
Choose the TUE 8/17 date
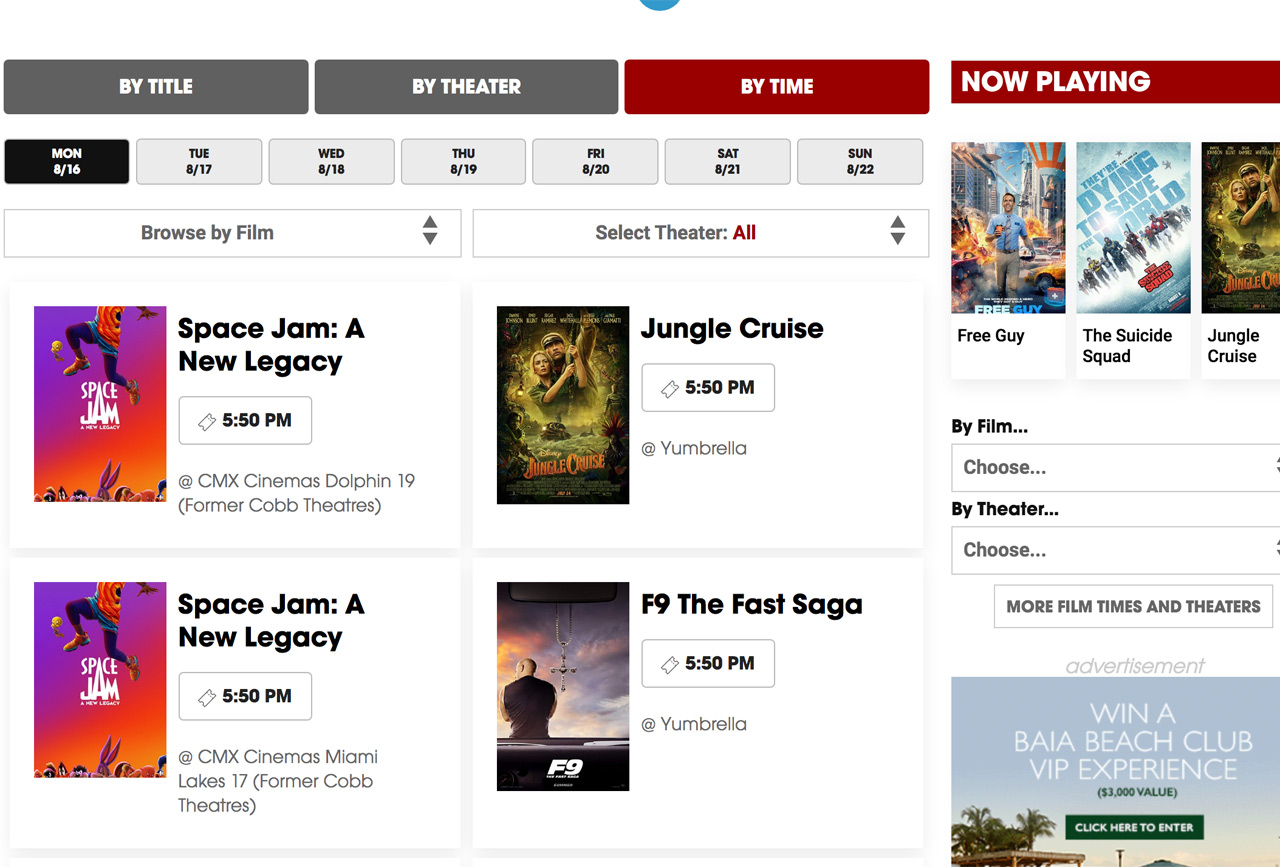(199, 162)
